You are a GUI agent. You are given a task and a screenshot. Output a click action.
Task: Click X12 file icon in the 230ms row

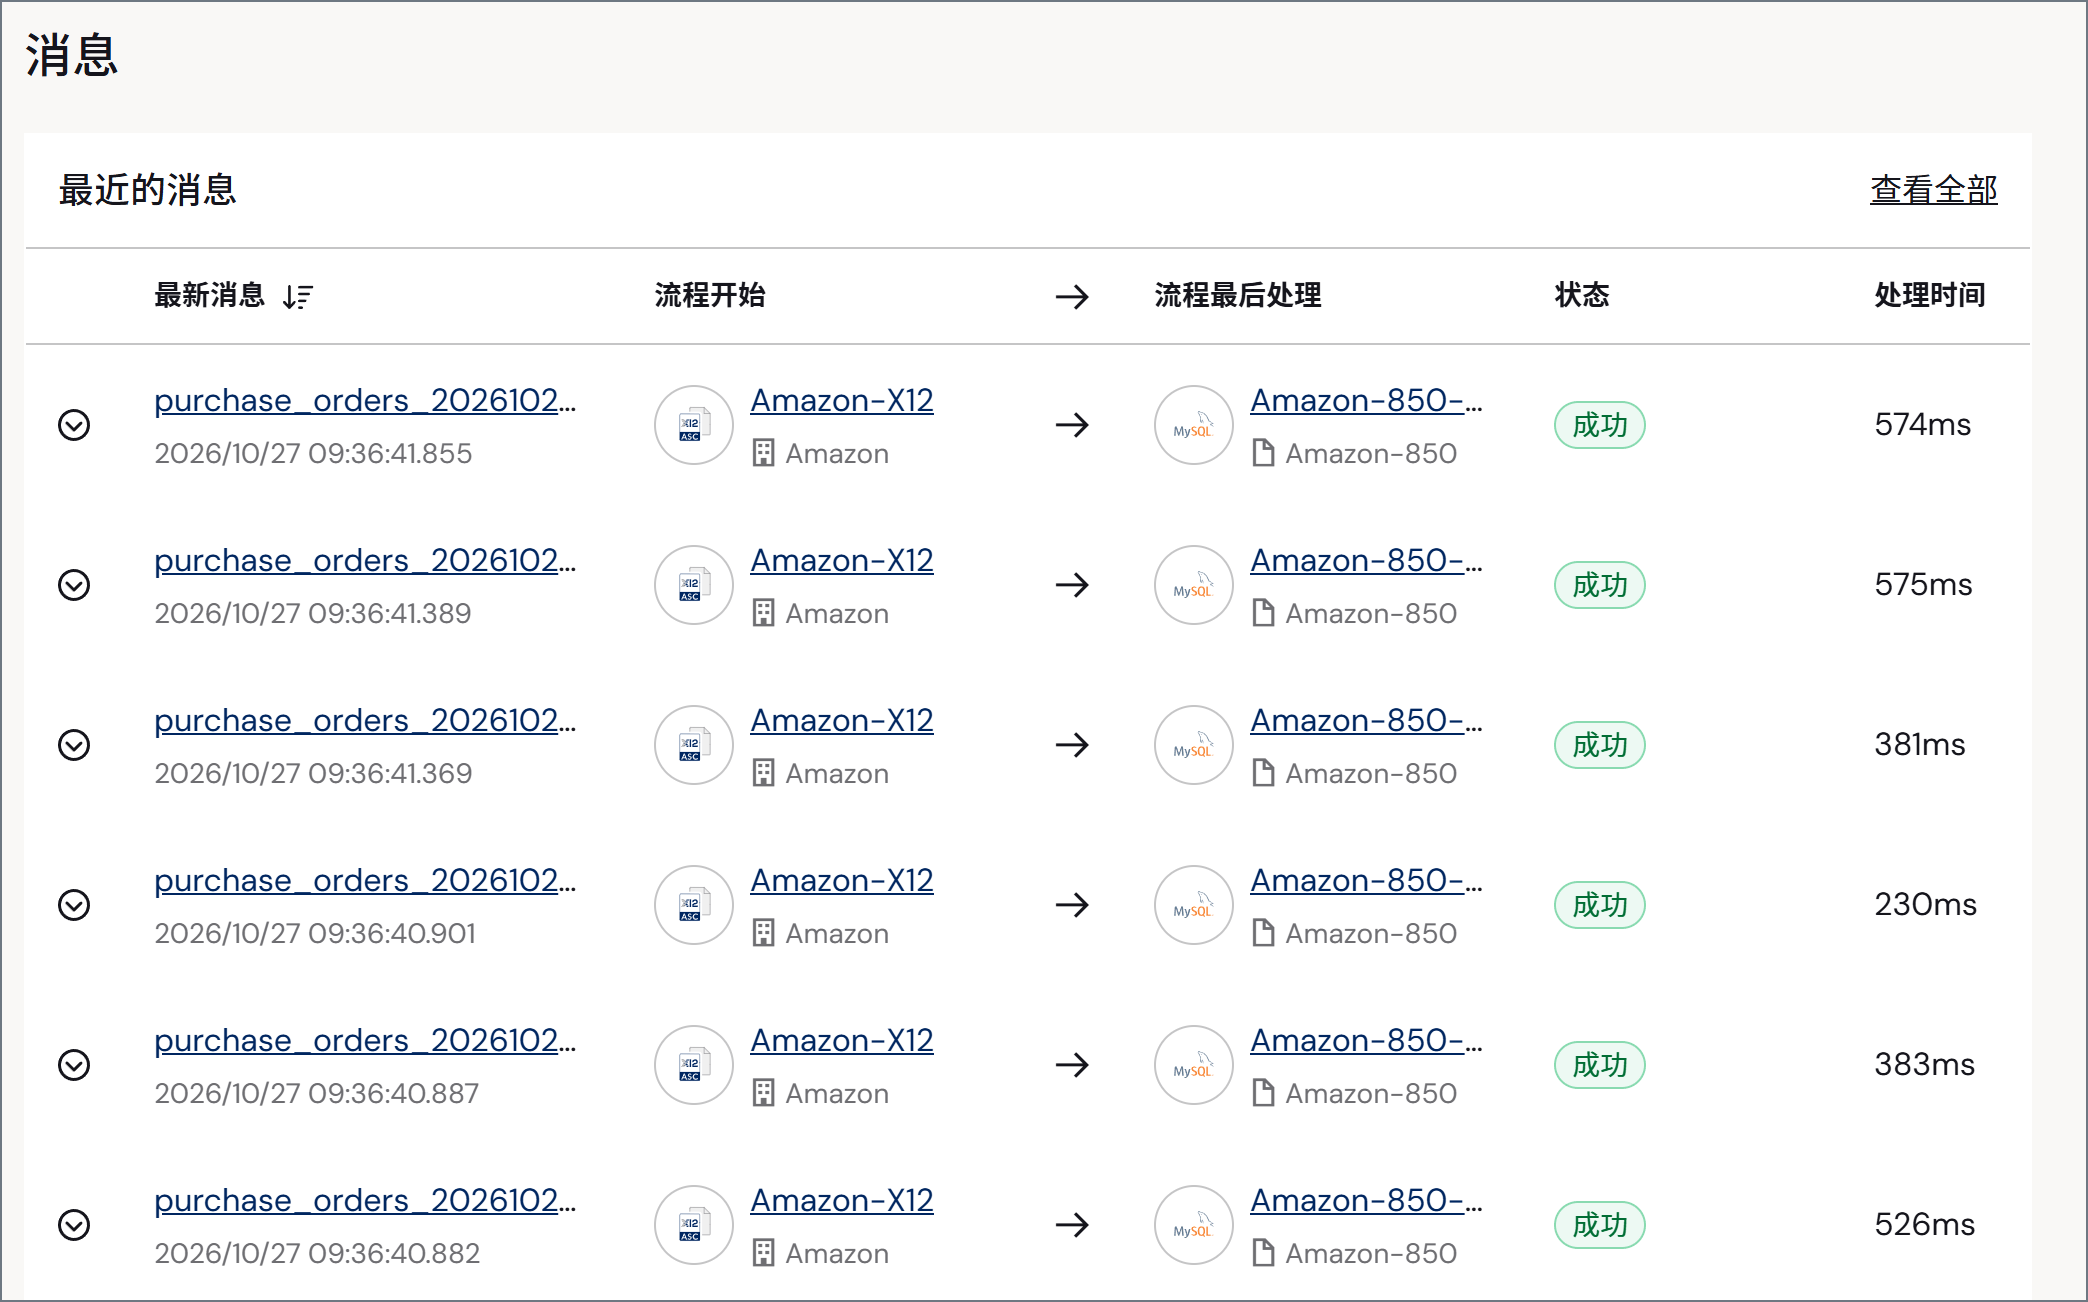click(694, 905)
